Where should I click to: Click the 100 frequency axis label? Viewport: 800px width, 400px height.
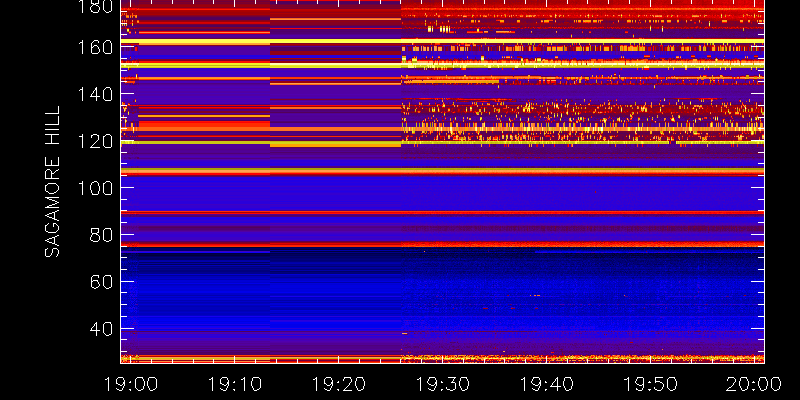[x=95, y=188]
